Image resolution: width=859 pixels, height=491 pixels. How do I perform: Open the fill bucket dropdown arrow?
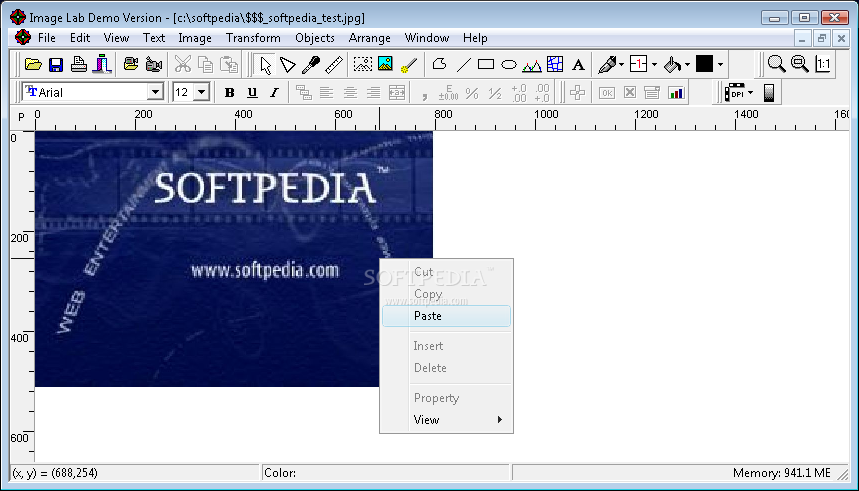688,65
